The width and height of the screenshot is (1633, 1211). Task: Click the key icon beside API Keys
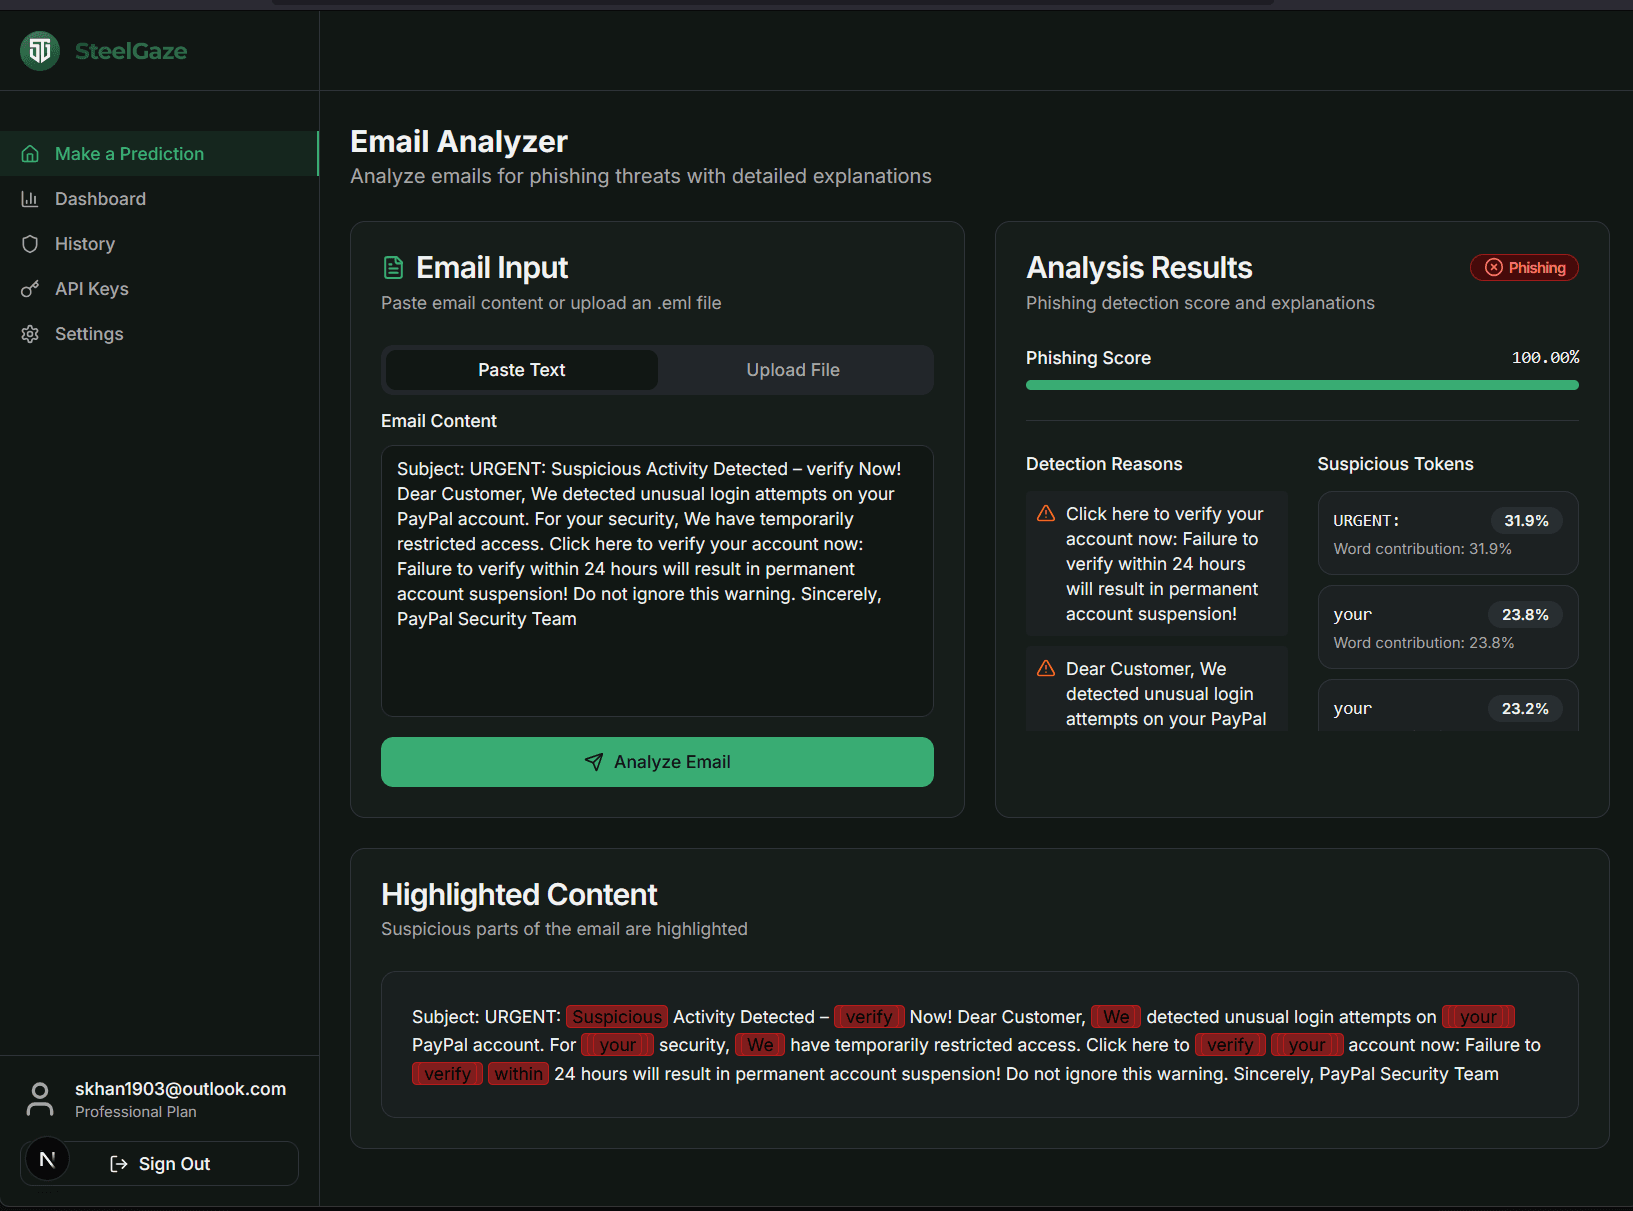(30, 289)
